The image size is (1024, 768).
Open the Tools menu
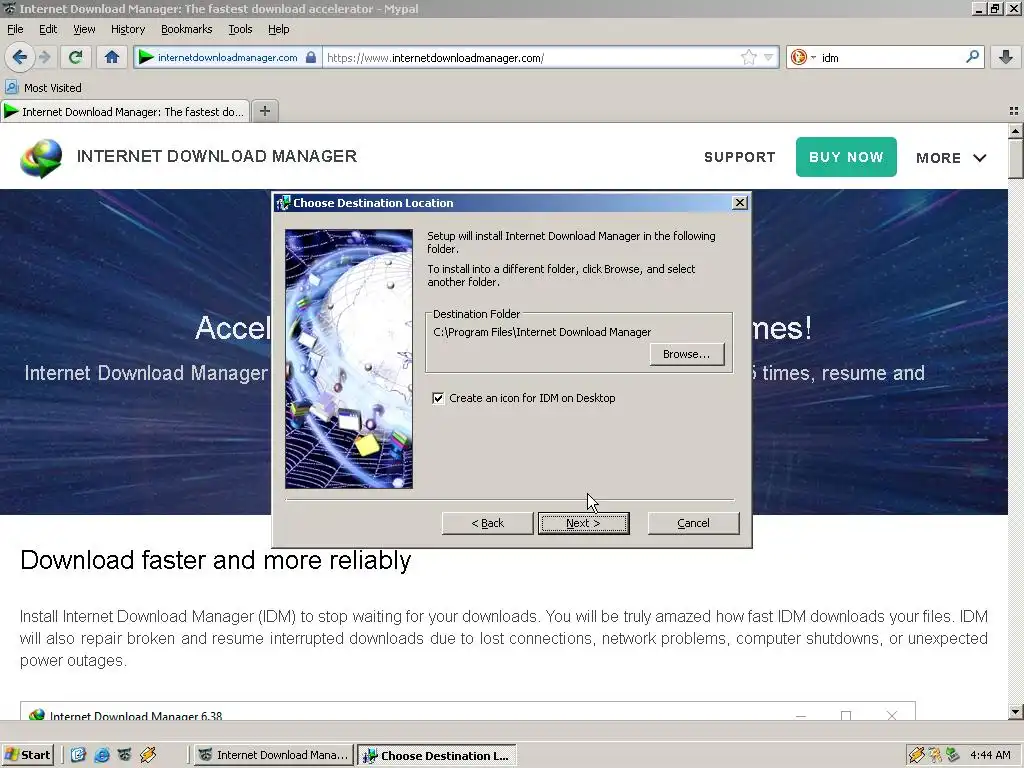240,29
